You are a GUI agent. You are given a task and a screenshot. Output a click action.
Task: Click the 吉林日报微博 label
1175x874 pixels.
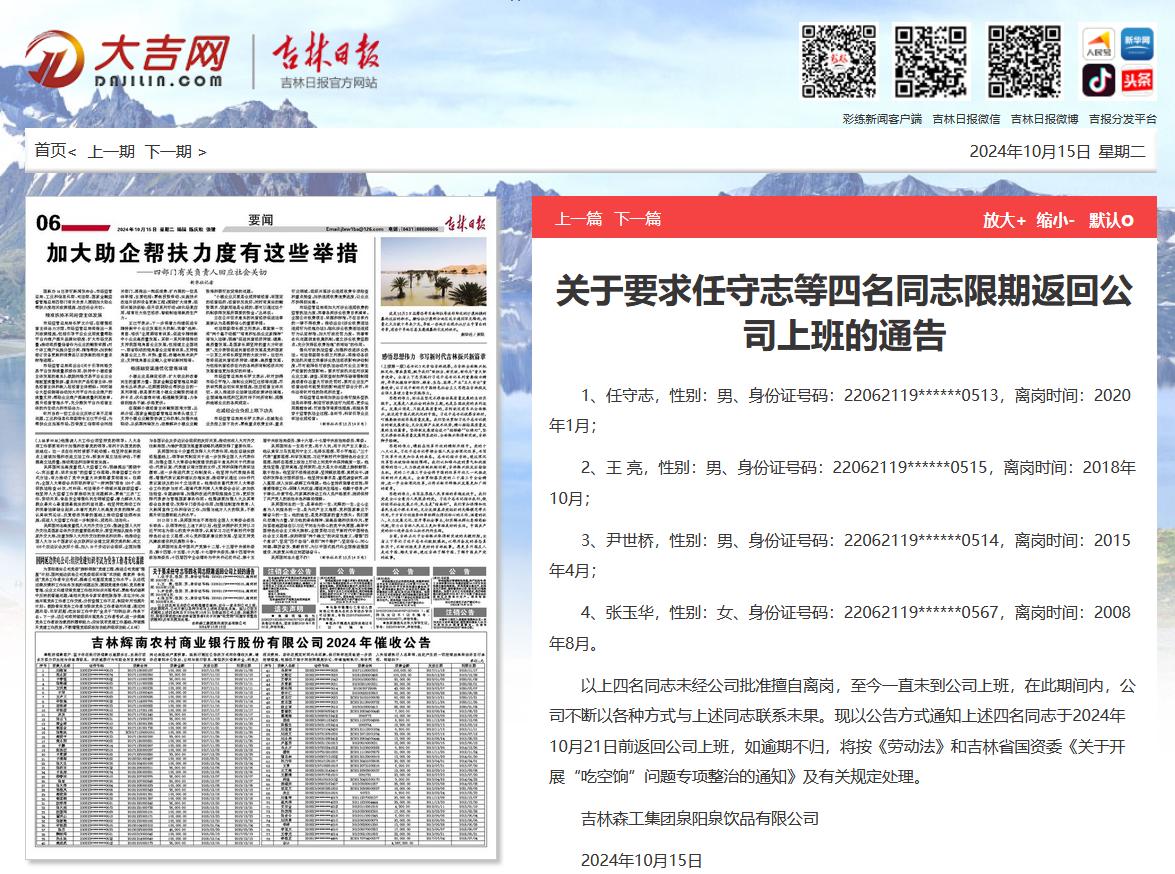1045,119
